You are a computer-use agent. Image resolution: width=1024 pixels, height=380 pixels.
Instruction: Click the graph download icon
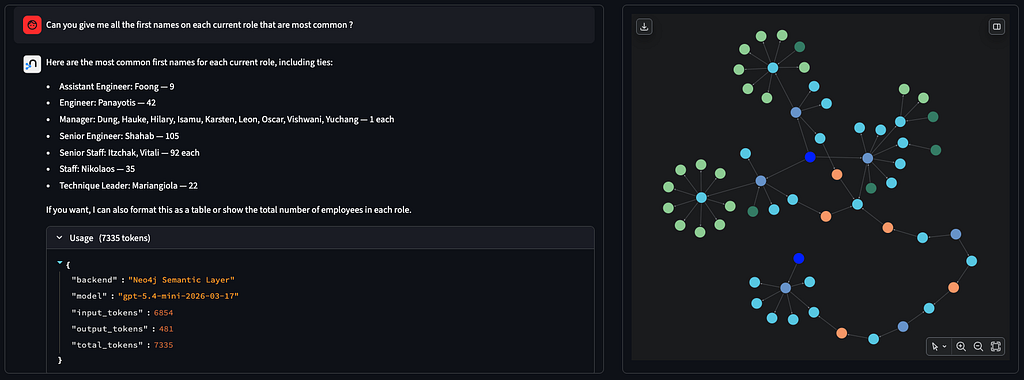644,27
